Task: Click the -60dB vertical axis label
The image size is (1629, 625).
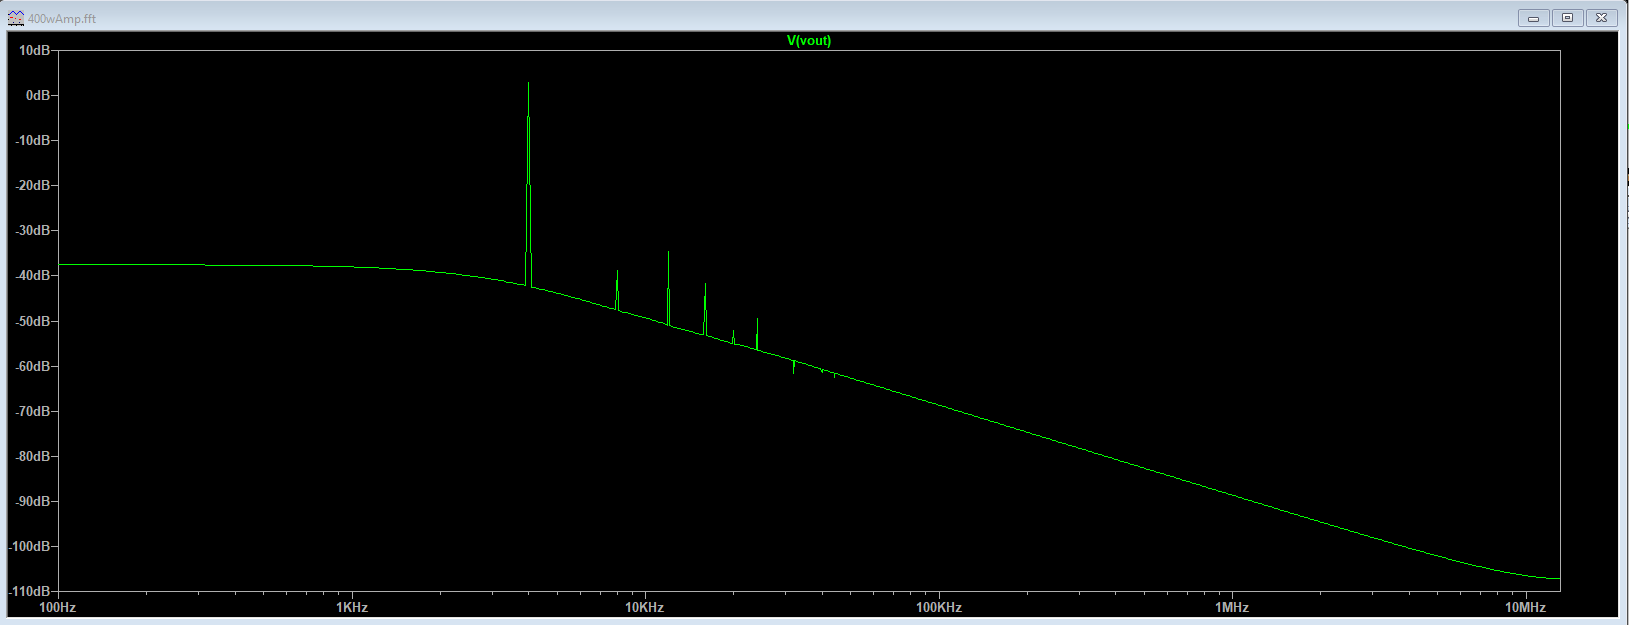Action: tap(33, 366)
